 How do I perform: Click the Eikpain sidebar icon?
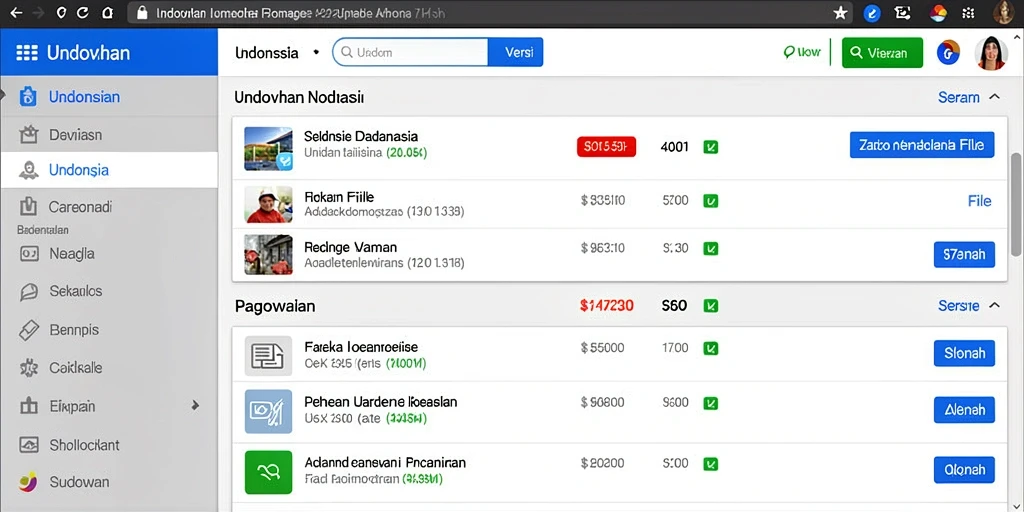[29, 406]
